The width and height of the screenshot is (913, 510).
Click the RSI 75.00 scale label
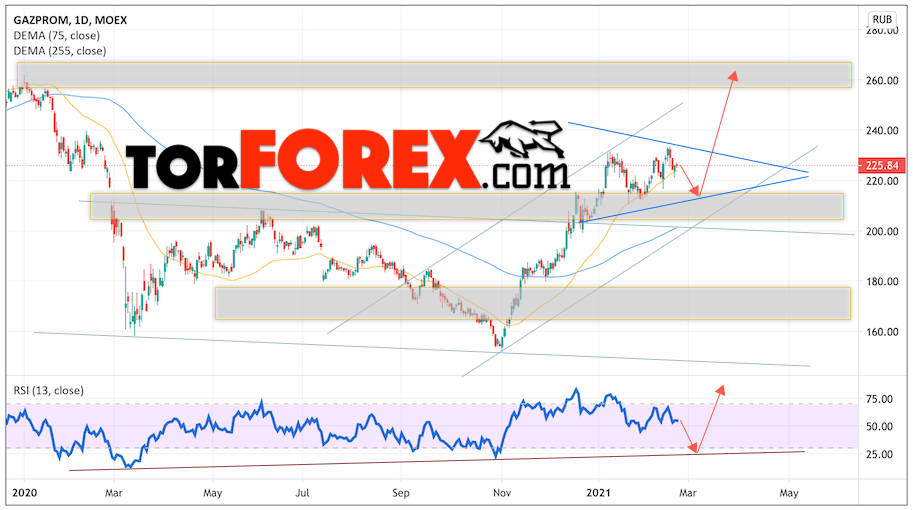pyautogui.click(x=879, y=399)
